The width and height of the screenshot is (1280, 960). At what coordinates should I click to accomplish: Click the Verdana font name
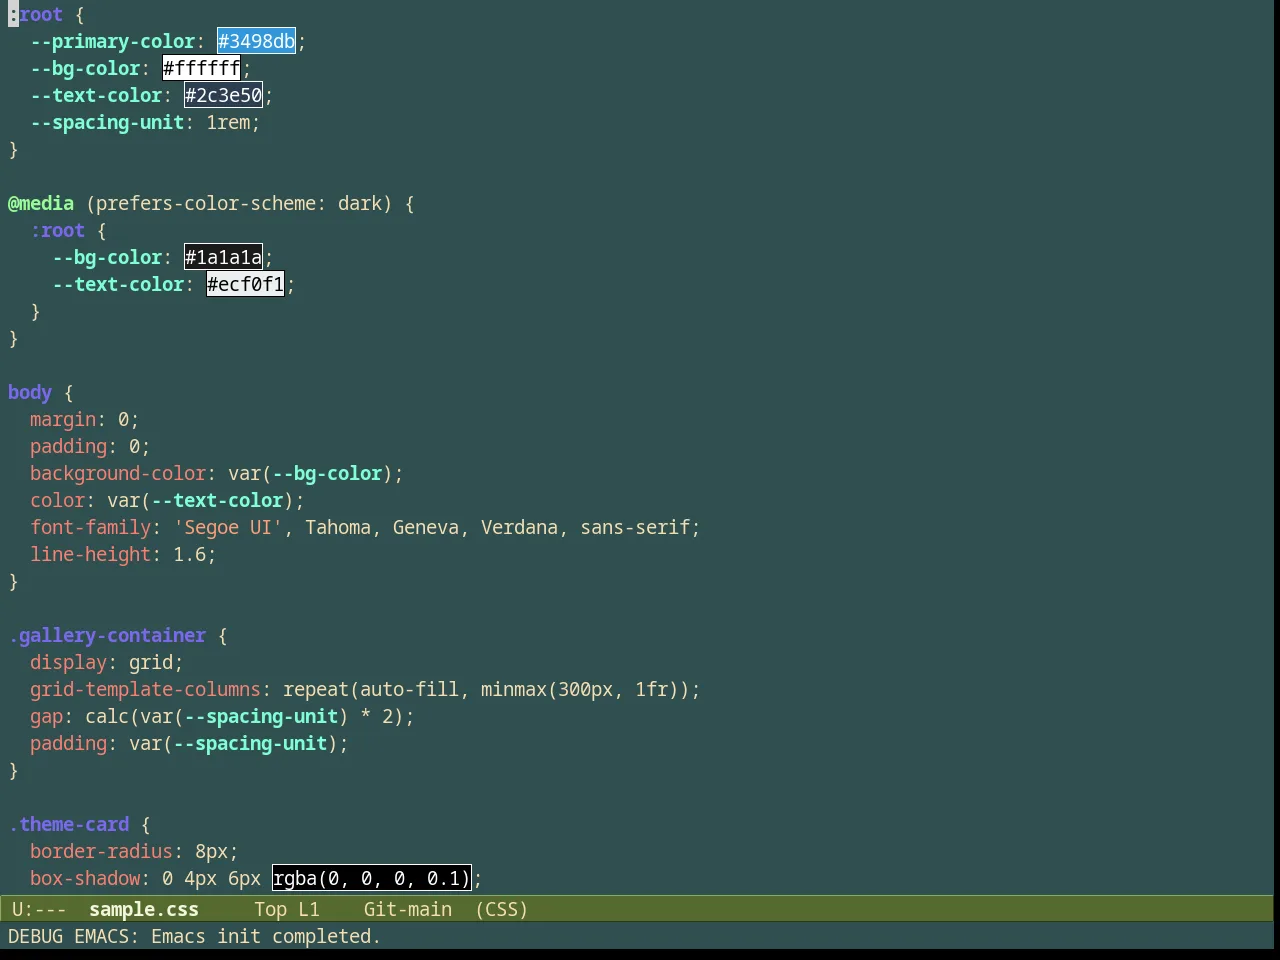point(519,527)
